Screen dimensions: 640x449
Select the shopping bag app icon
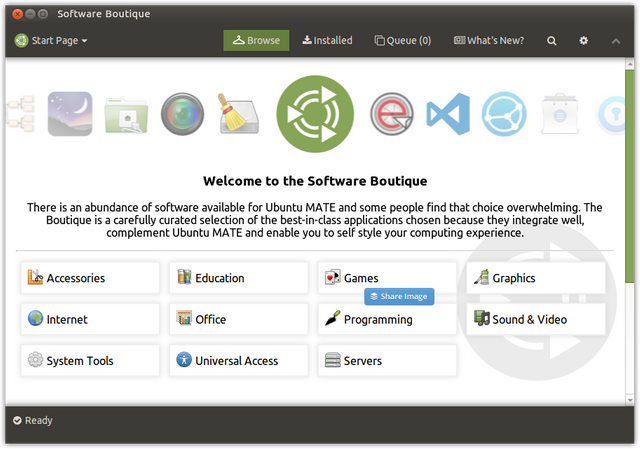point(560,114)
